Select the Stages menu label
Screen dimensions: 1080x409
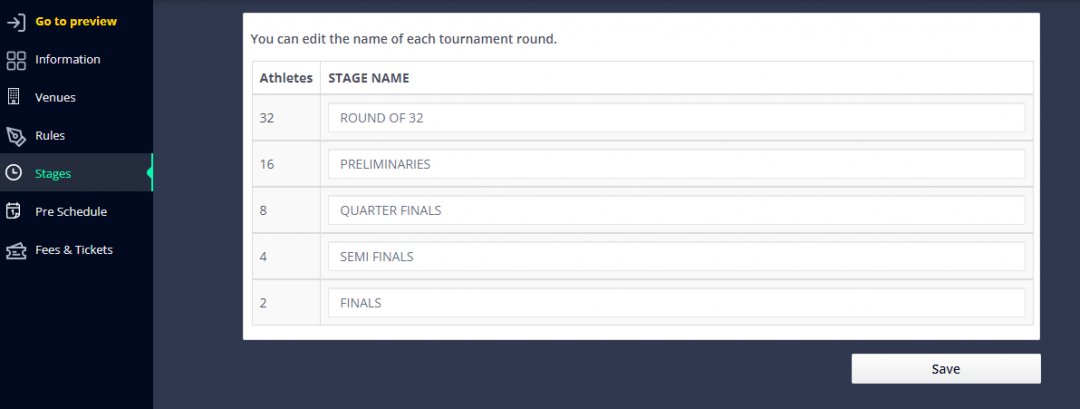pos(53,174)
